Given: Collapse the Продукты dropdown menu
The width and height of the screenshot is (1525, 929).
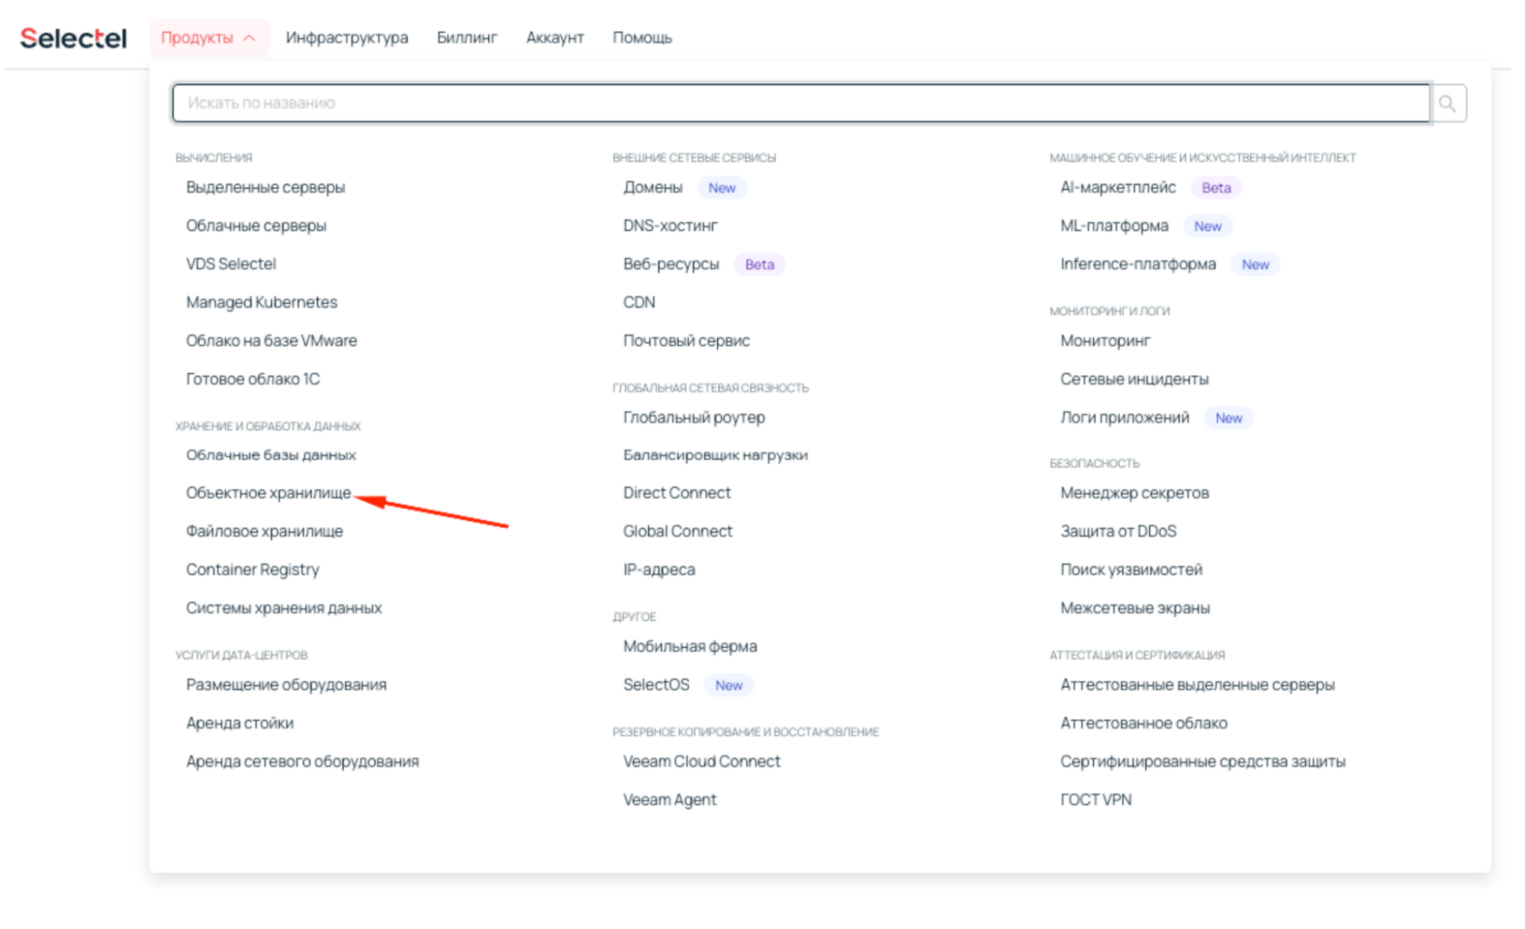Looking at the screenshot, I should [208, 38].
